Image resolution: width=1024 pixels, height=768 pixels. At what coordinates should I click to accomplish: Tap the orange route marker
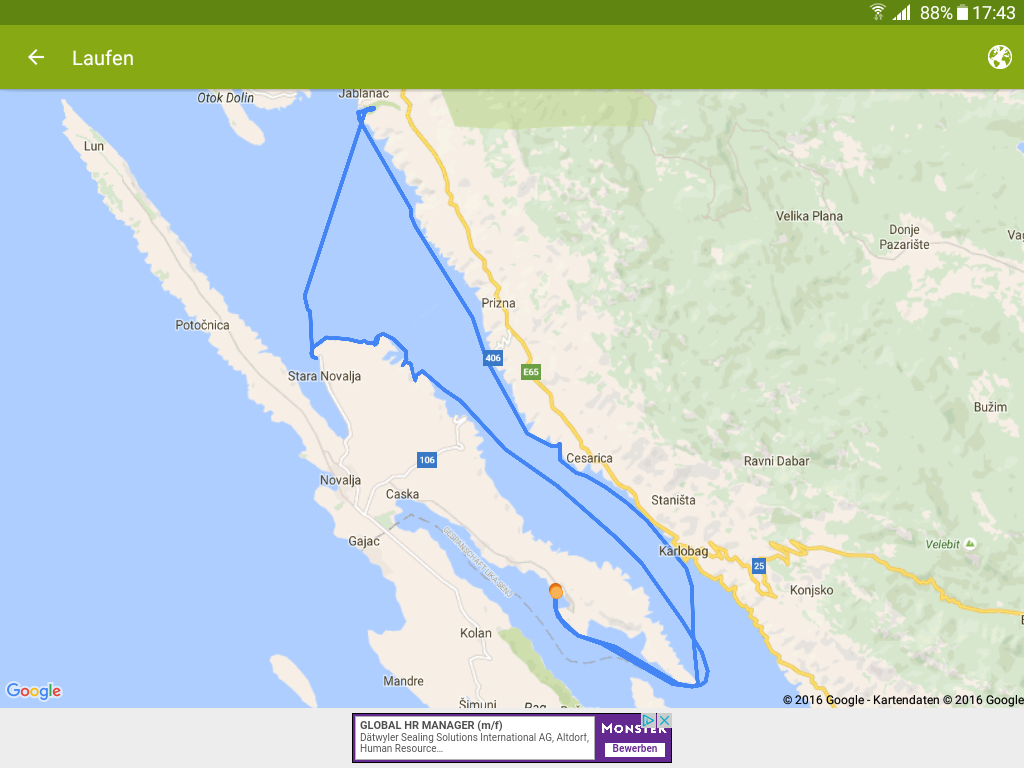click(556, 591)
